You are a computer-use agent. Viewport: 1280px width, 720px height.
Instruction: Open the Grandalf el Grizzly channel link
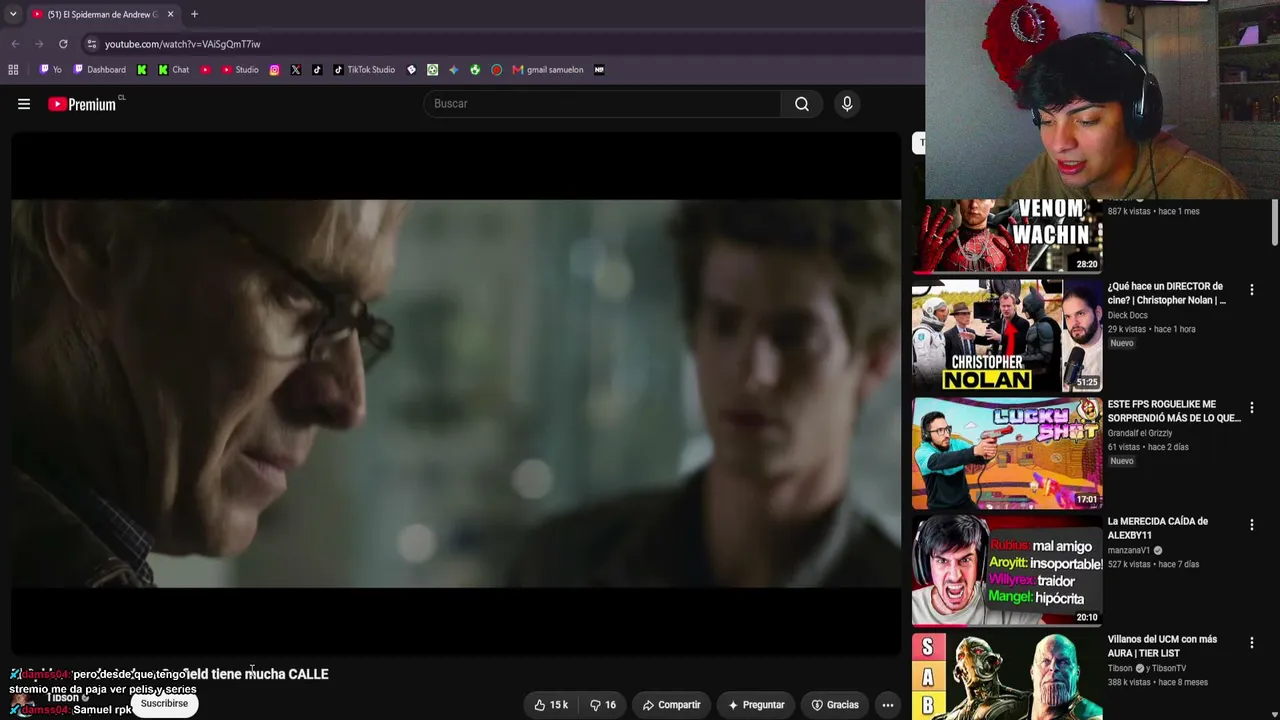pos(1140,433)
